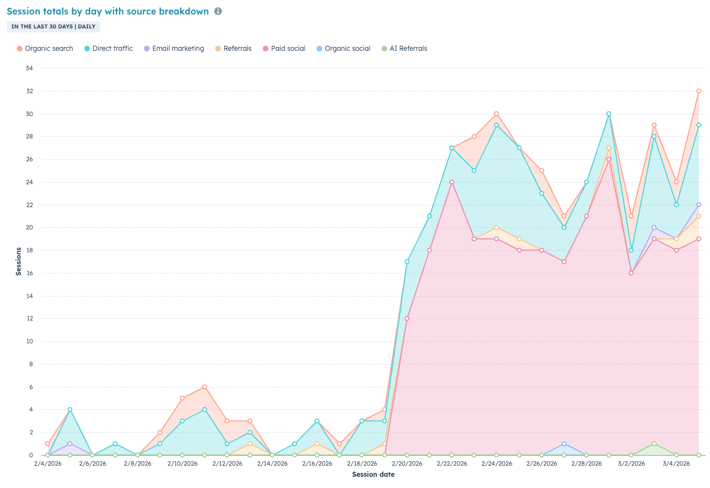Screen dimensions: 710x488
Task: Select the AI Referrals bump point near 3/3
Action: click(x=654, y=444)
